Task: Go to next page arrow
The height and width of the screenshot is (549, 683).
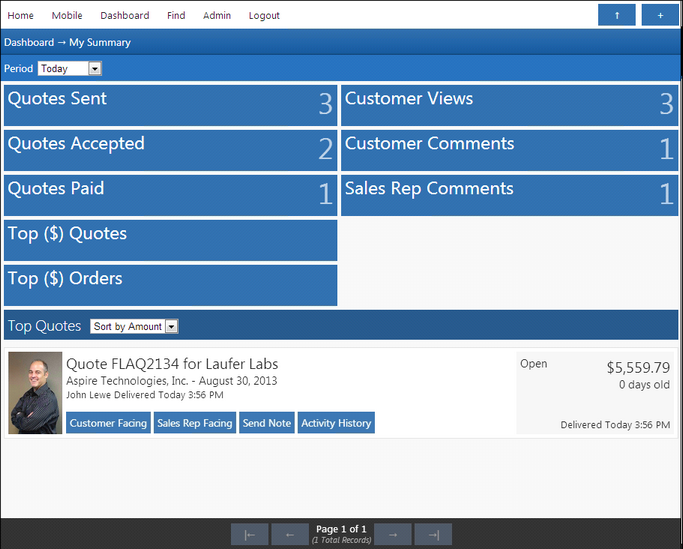Action: click(393, 535)
